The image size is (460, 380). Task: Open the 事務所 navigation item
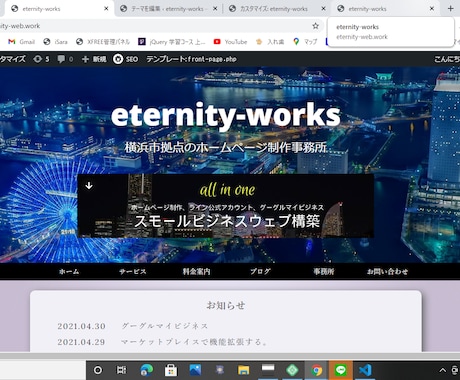point(324,271)
